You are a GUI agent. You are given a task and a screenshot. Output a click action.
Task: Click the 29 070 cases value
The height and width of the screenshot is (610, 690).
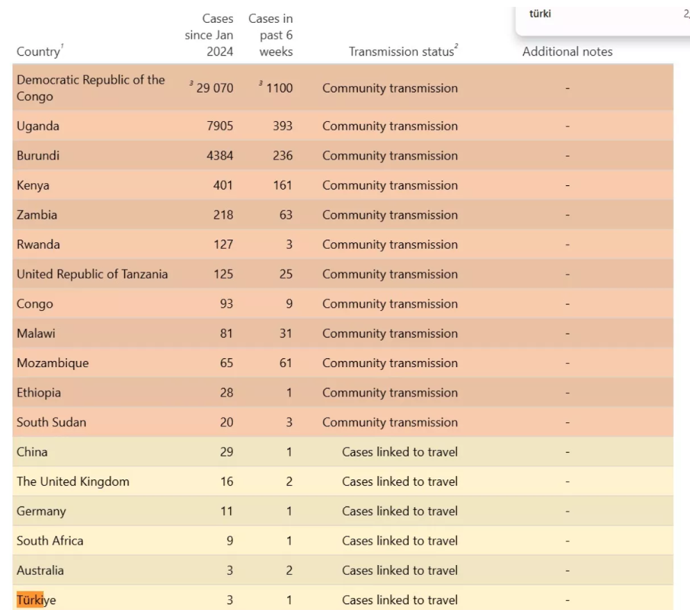tap(214, 88)
